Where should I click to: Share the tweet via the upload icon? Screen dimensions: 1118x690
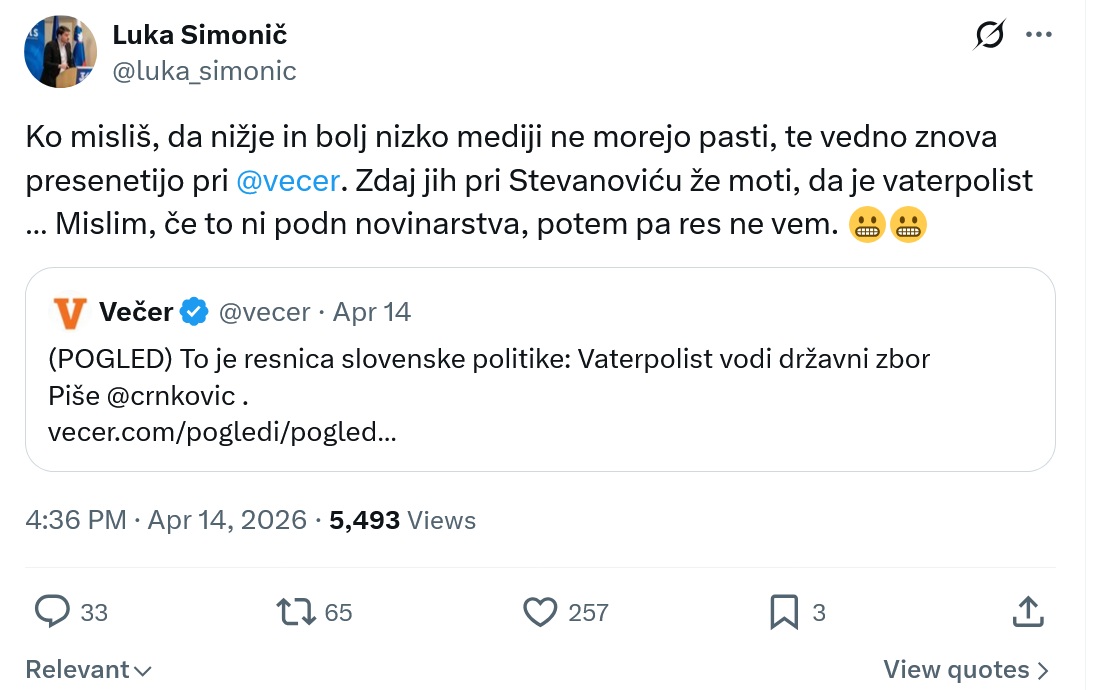tap(1029, 611)
